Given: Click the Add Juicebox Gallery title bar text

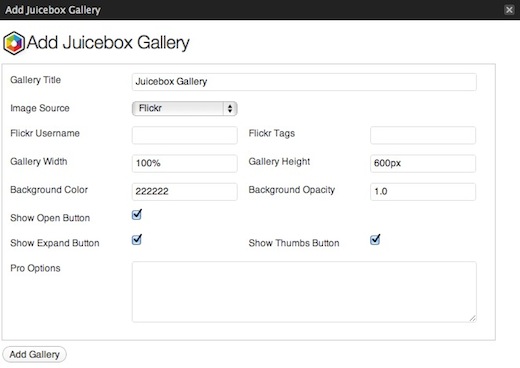Looking at the screenshot, I should (53, 10).
